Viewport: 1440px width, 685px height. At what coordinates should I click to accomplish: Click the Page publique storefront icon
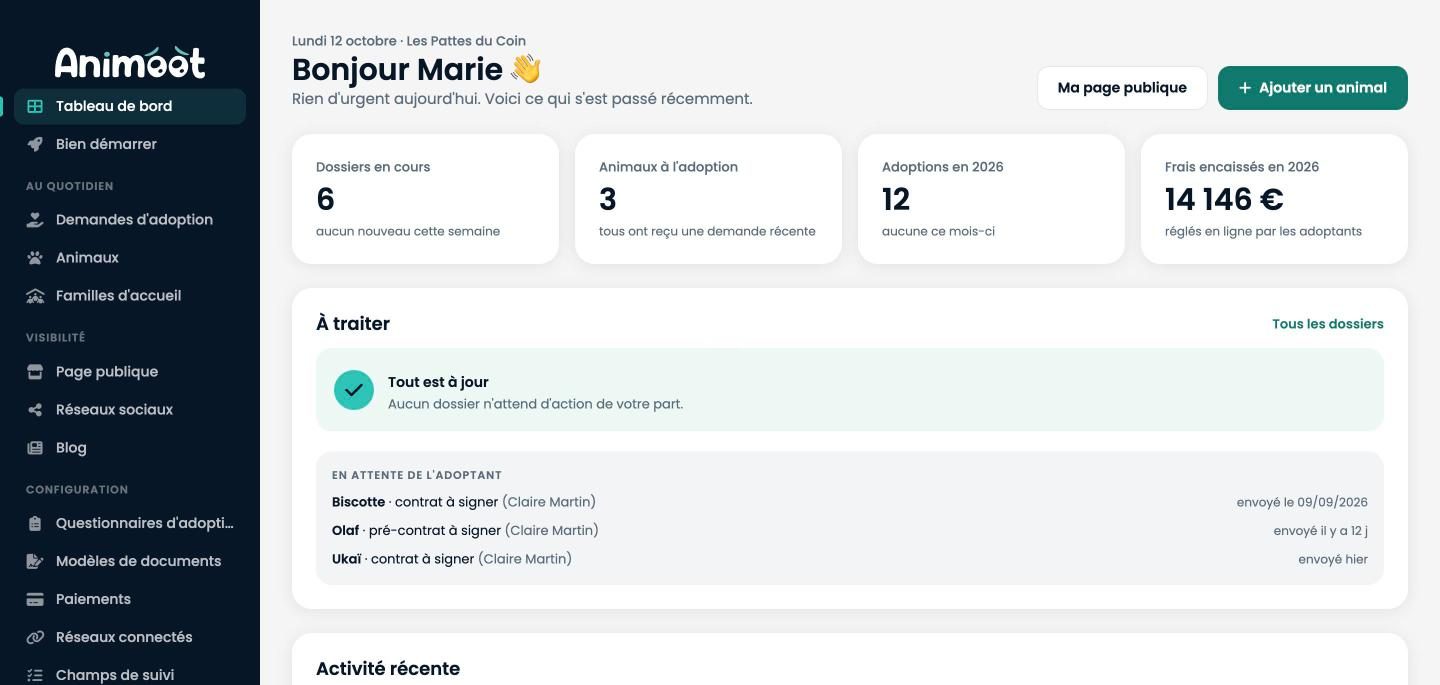[35, 372]
